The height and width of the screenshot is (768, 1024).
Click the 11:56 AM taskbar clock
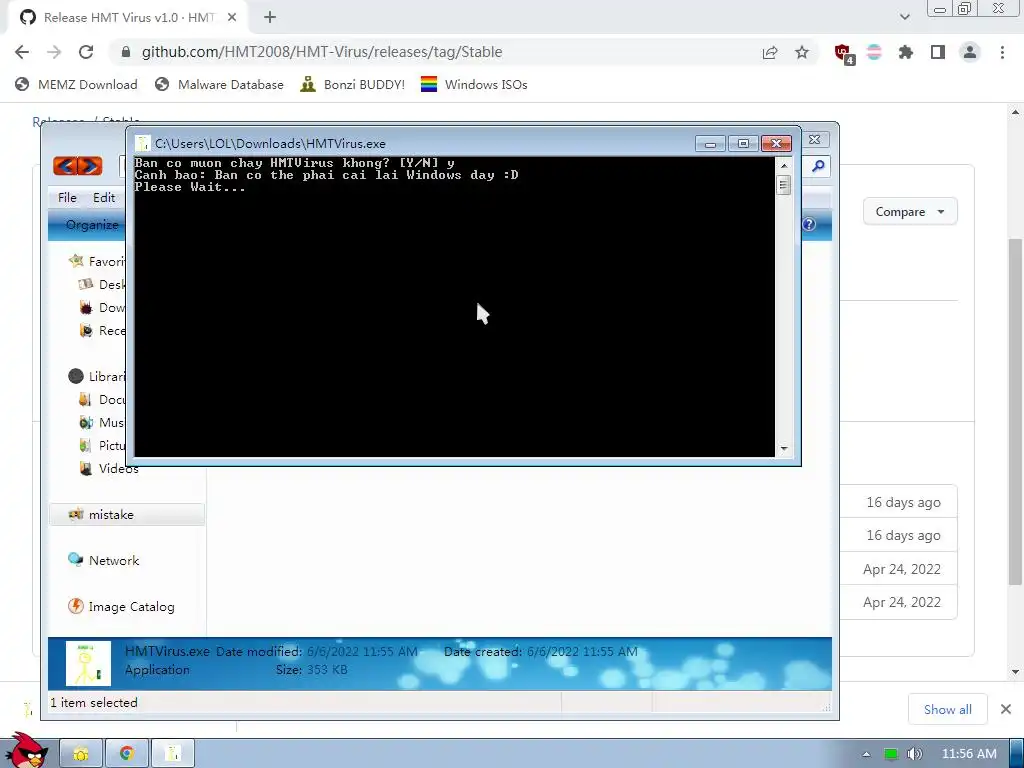pos(969,754)
